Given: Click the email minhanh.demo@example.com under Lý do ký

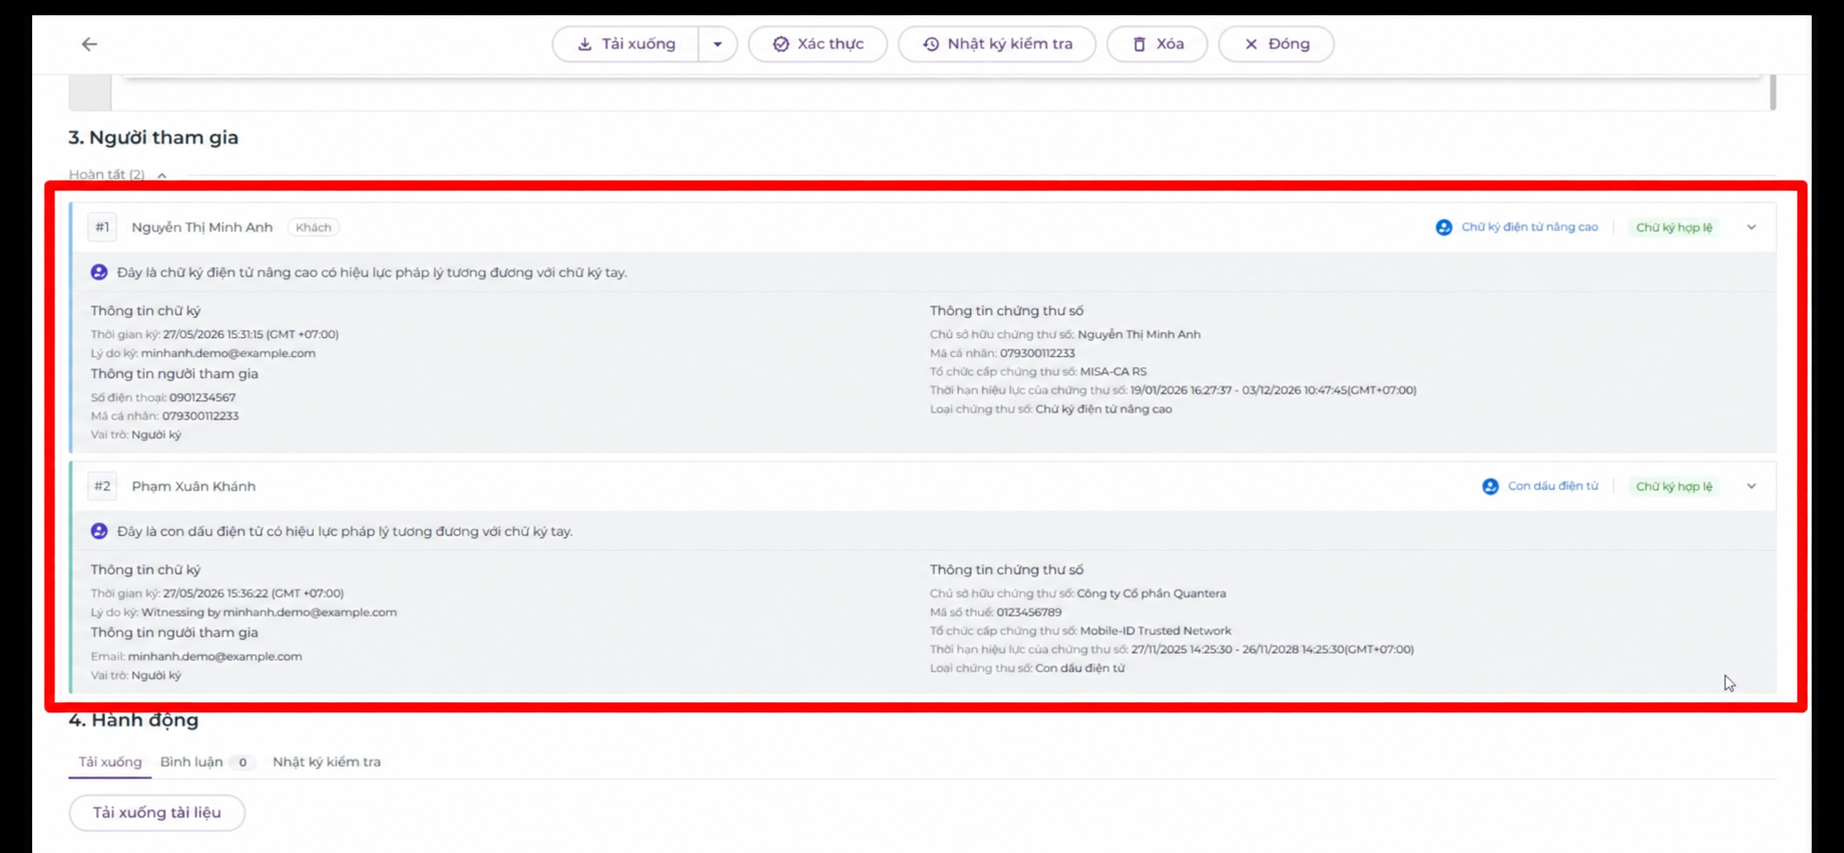Looking at the screenshot, I should [x=228, y=353].
